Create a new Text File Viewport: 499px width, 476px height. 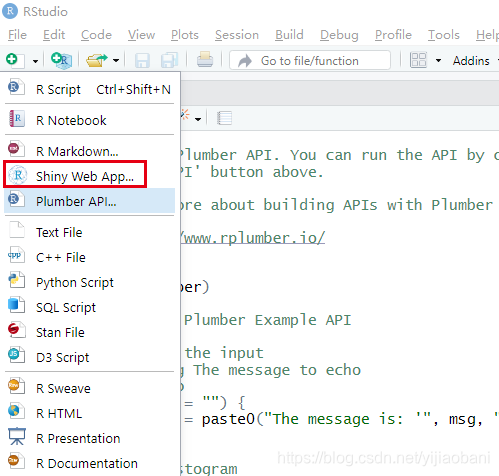coord(89,232)
